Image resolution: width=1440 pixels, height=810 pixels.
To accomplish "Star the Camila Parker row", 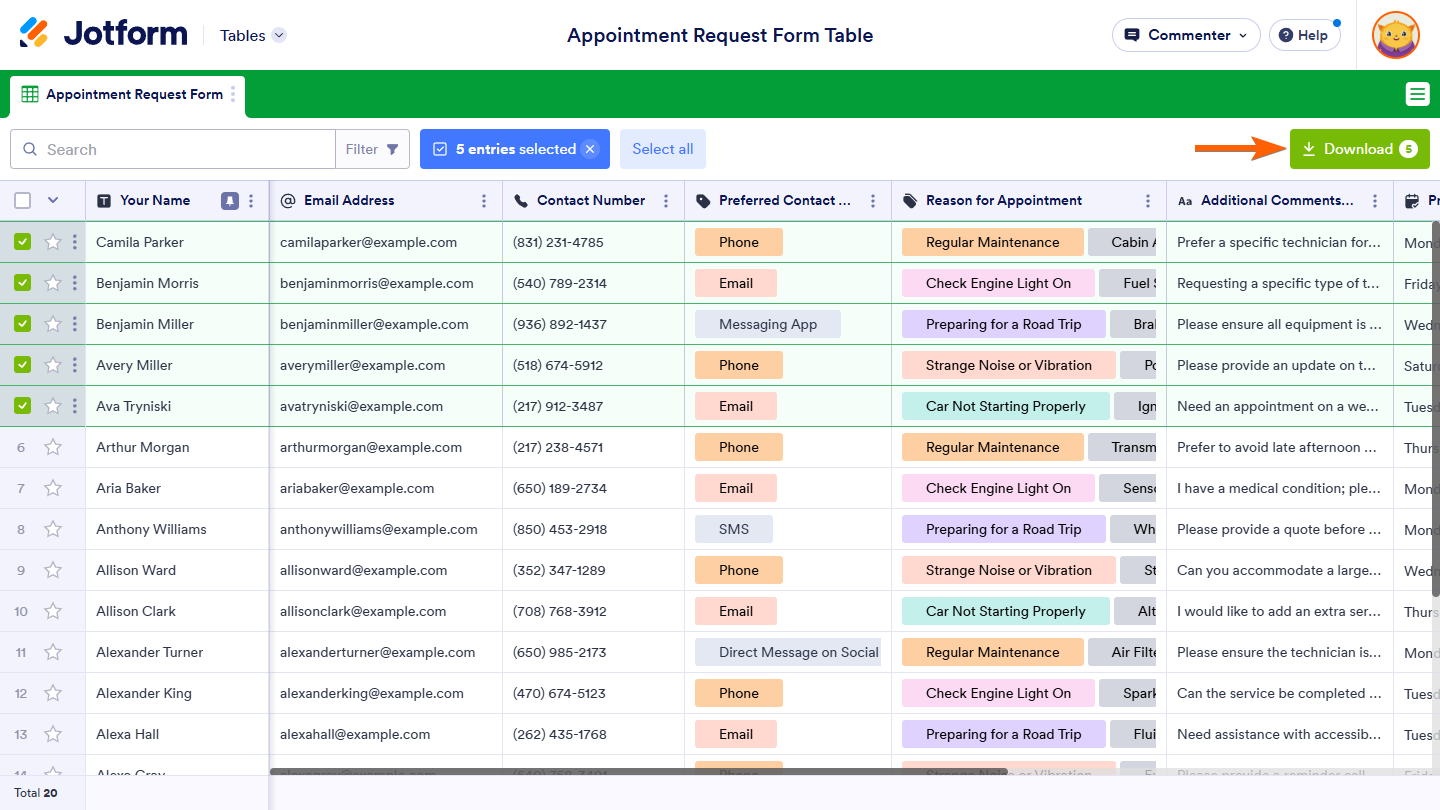I will (x=53, y=242).
